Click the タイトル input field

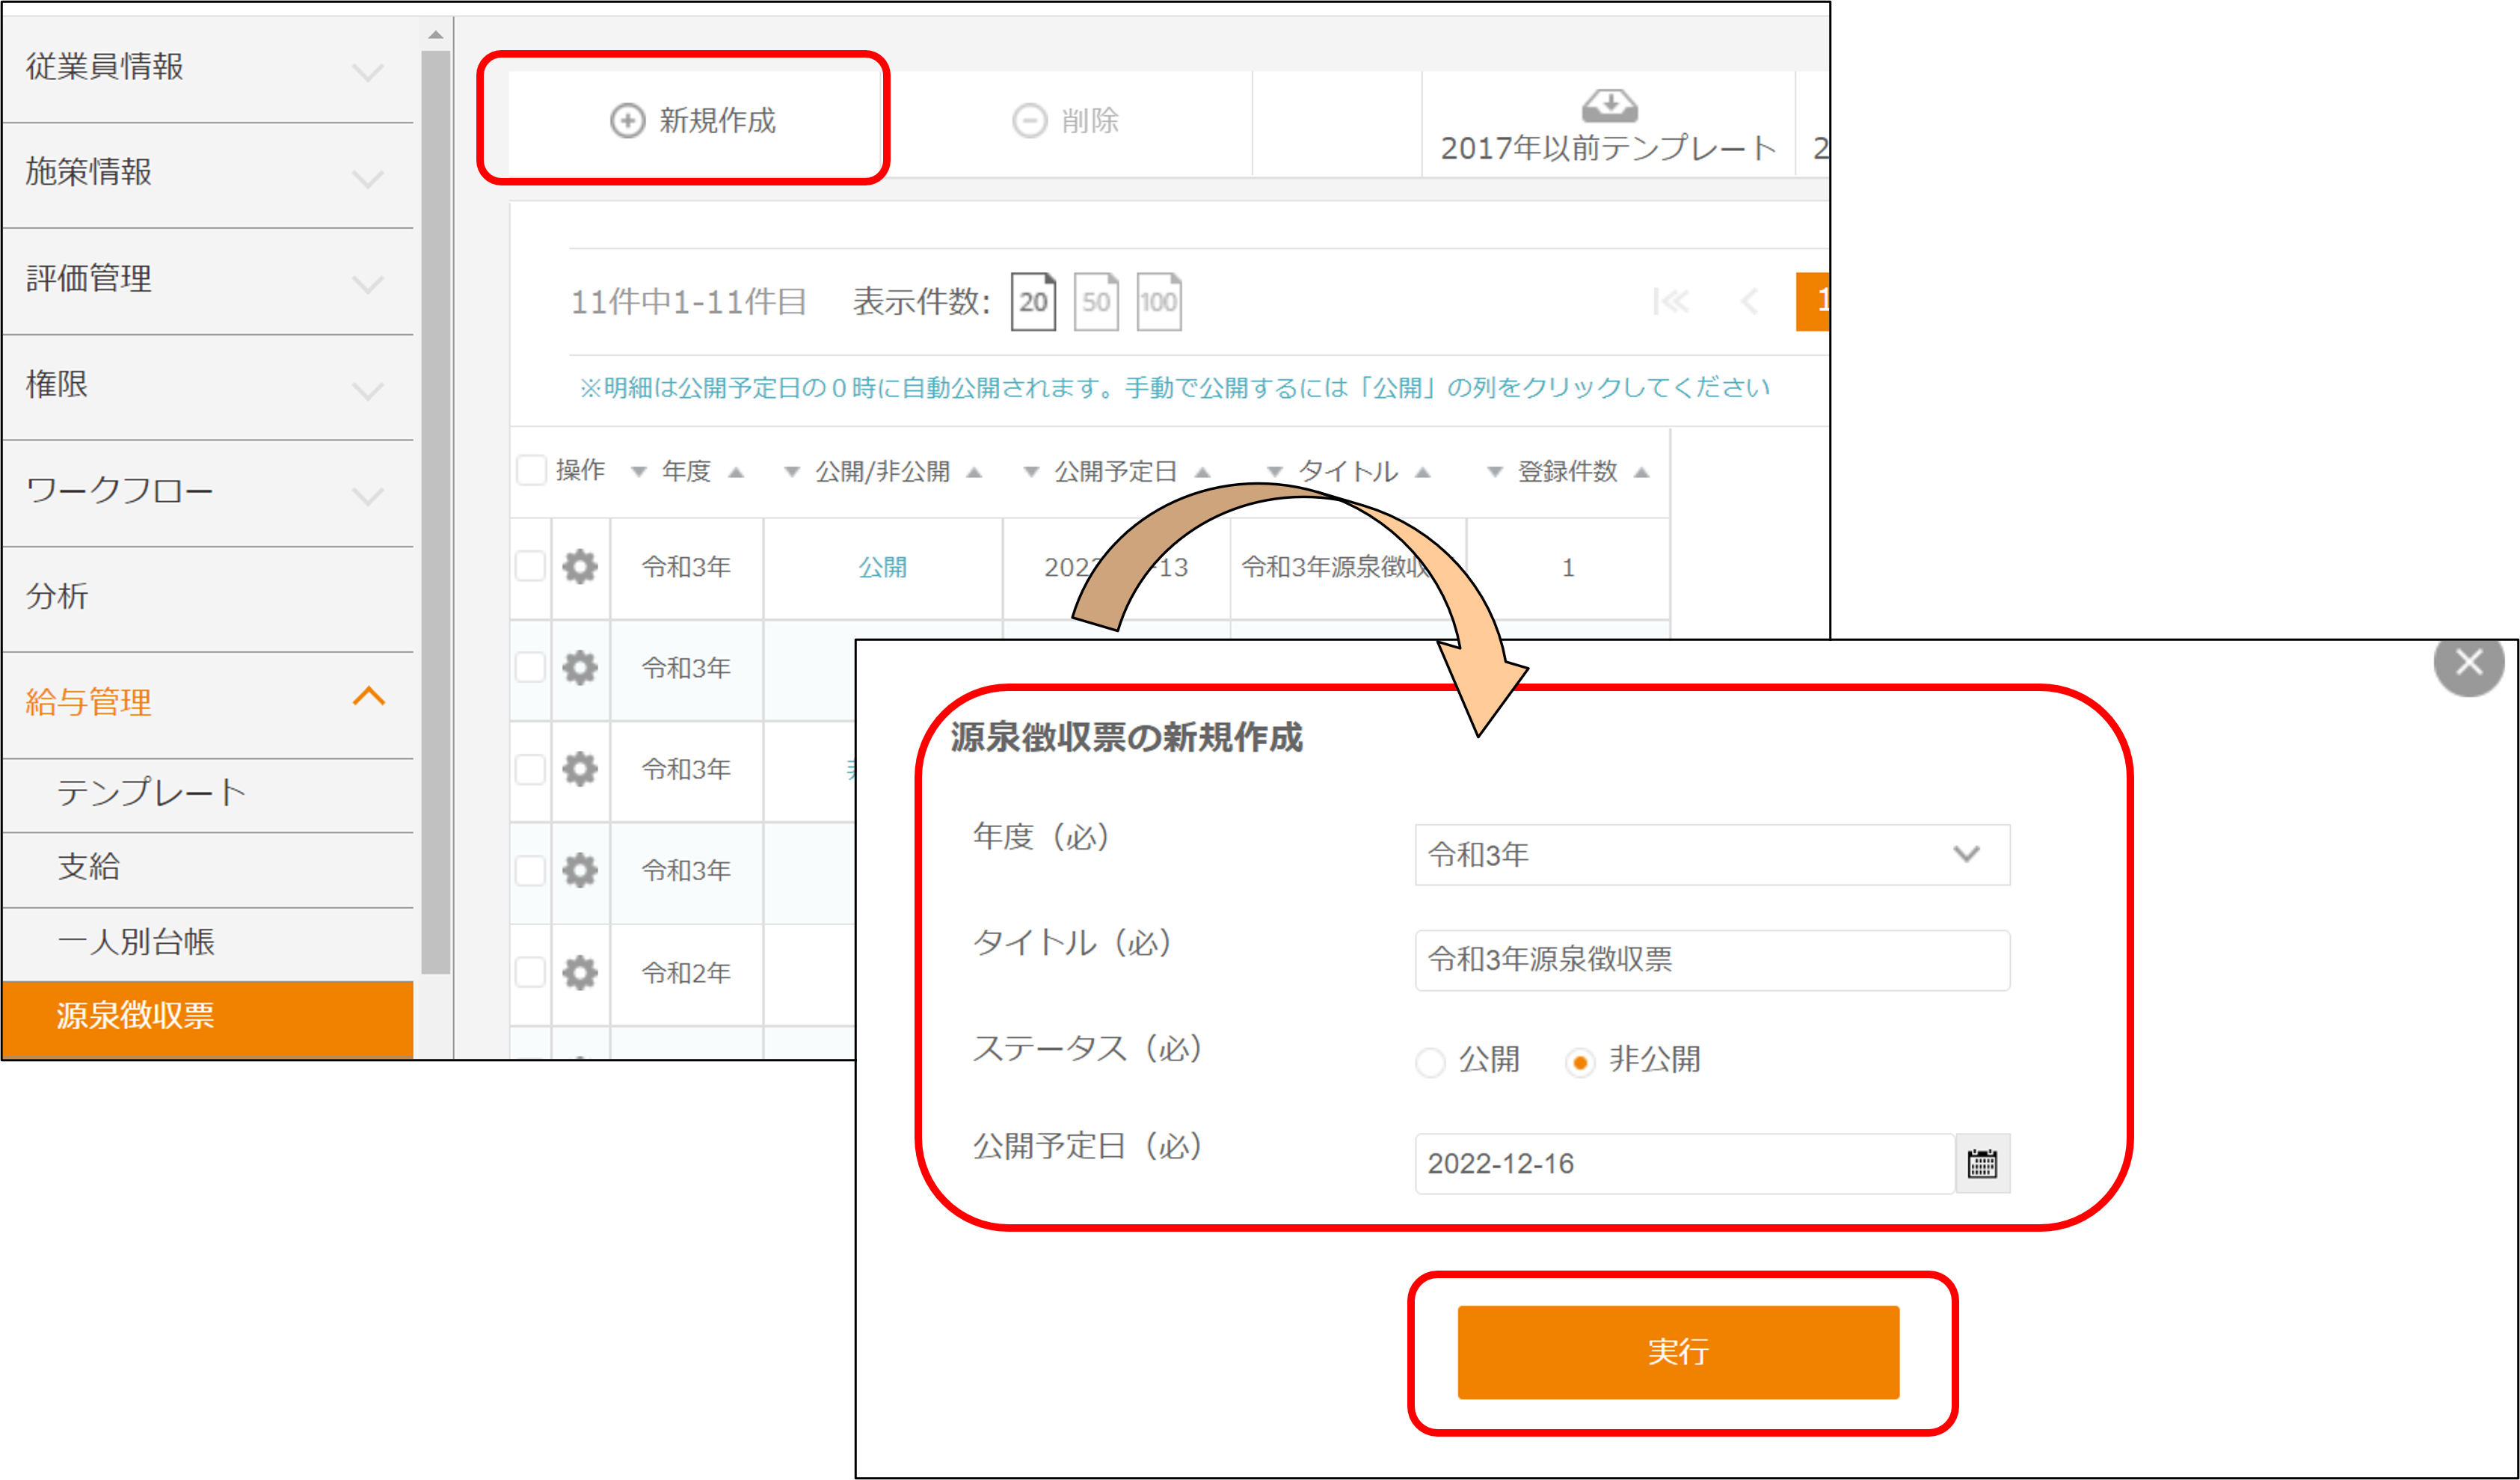pos(1712,960)
